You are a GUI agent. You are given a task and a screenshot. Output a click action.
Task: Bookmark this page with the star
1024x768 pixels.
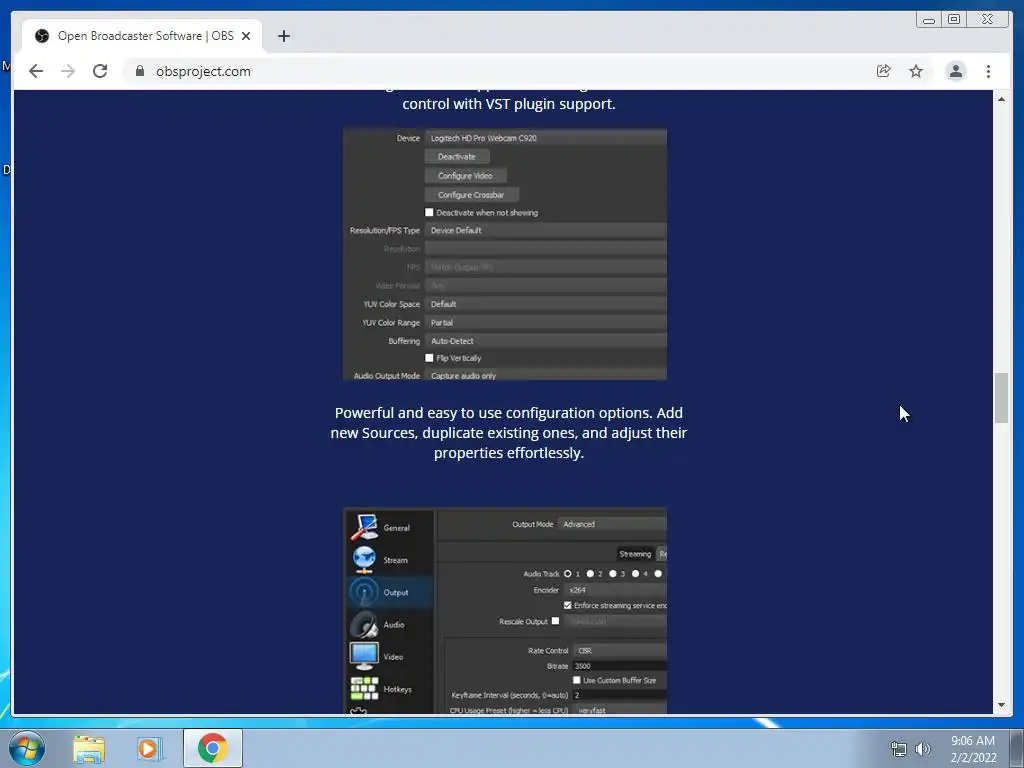click(x=916, y=71)
